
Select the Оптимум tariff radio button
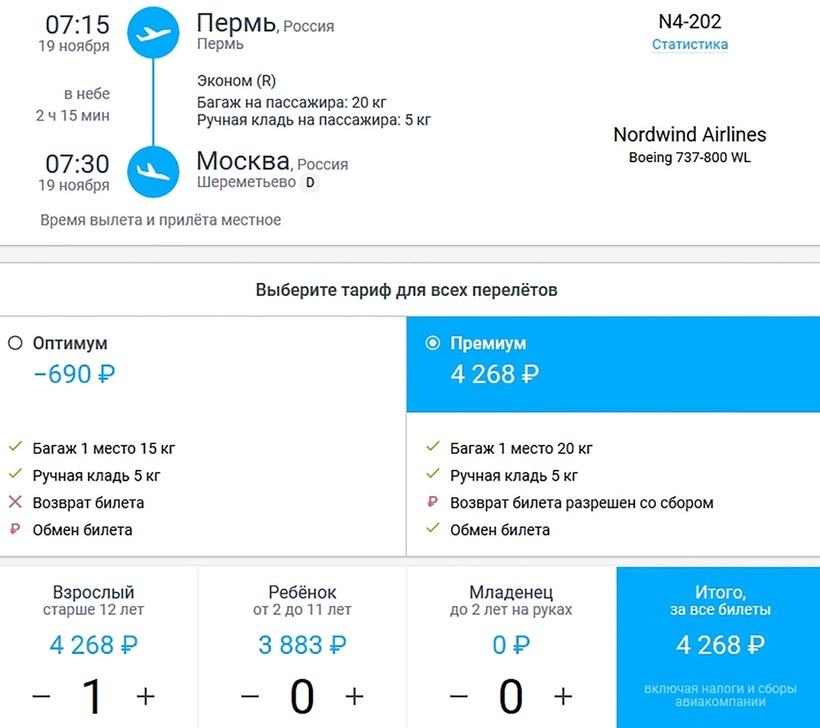(x=15, y=343)
